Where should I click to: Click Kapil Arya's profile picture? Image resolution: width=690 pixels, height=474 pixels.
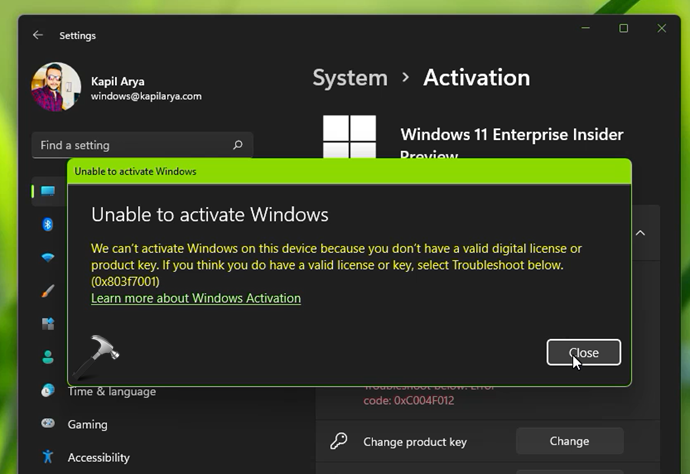coord(56,88)
